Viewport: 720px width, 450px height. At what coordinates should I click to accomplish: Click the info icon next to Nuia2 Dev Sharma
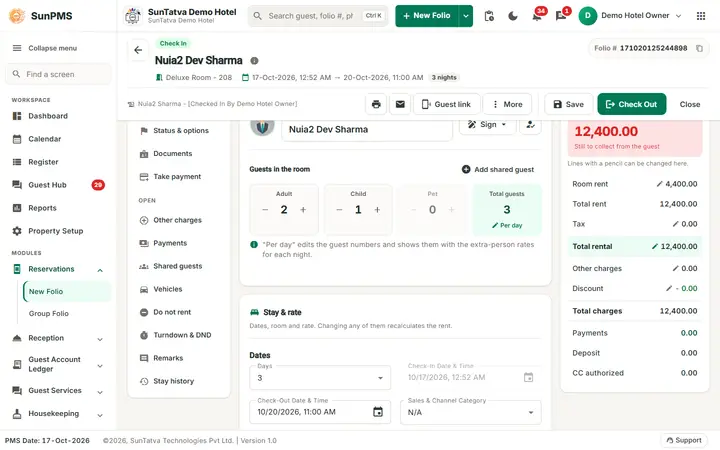[254, 61]
